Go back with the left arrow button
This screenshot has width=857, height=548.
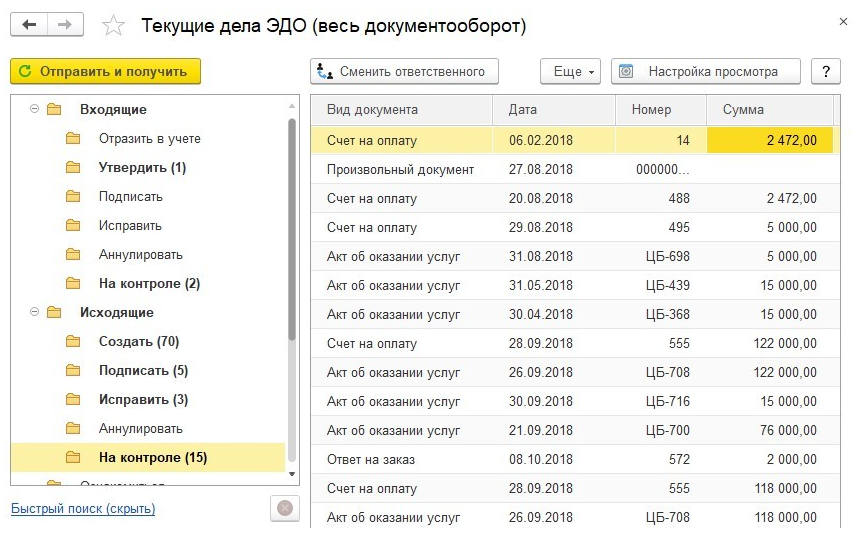click(x=29, y=25)
